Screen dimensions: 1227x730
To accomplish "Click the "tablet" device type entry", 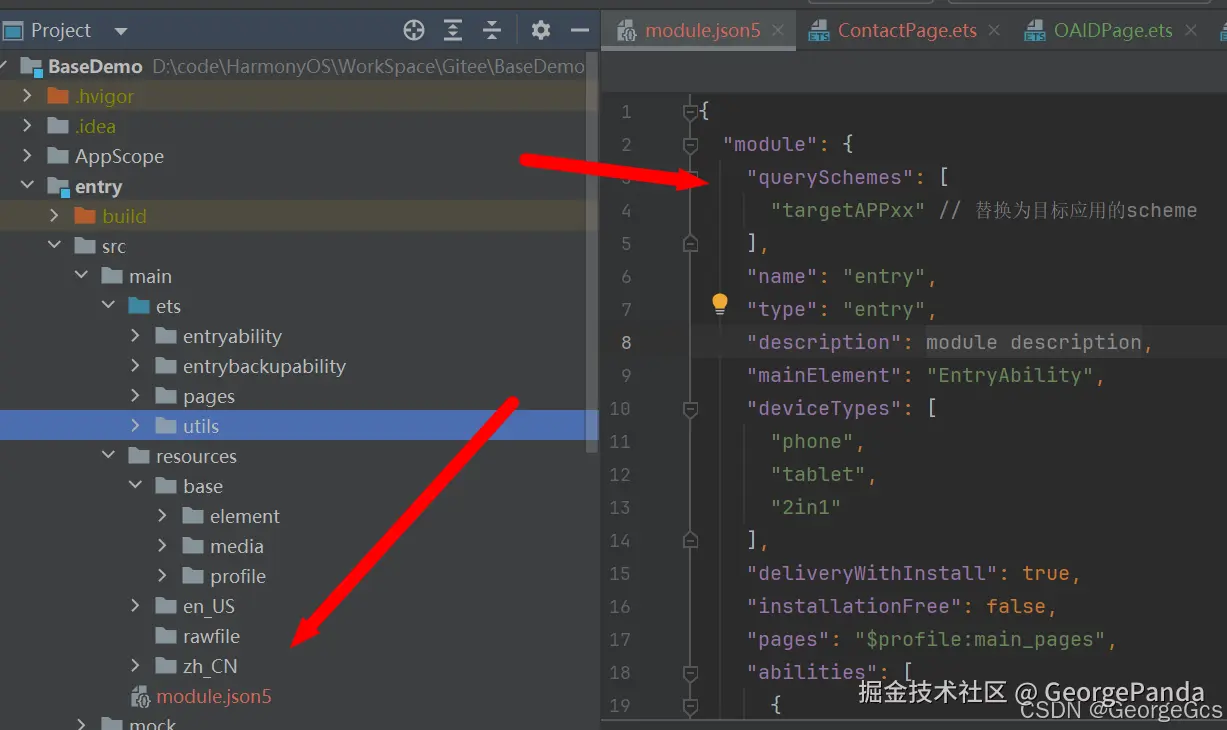I will 817,475.
